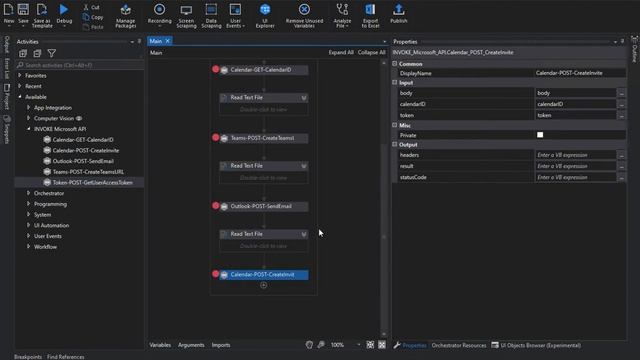Open the zoom percentage dropdown

(x=359, y=345)
